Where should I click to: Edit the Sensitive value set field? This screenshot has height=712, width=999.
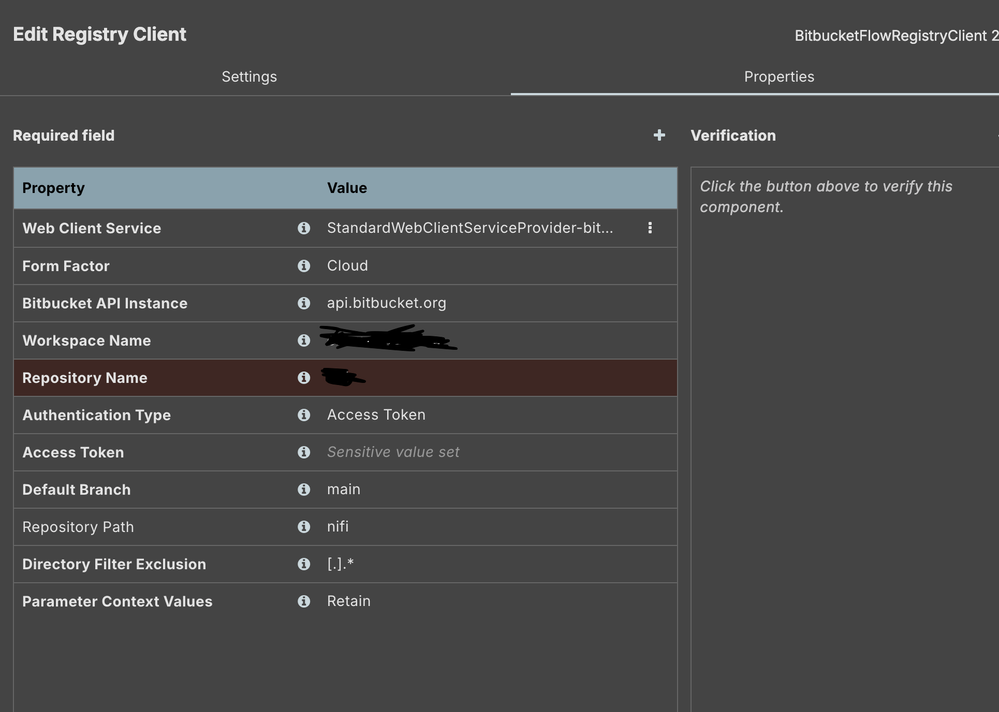point(393,452)
